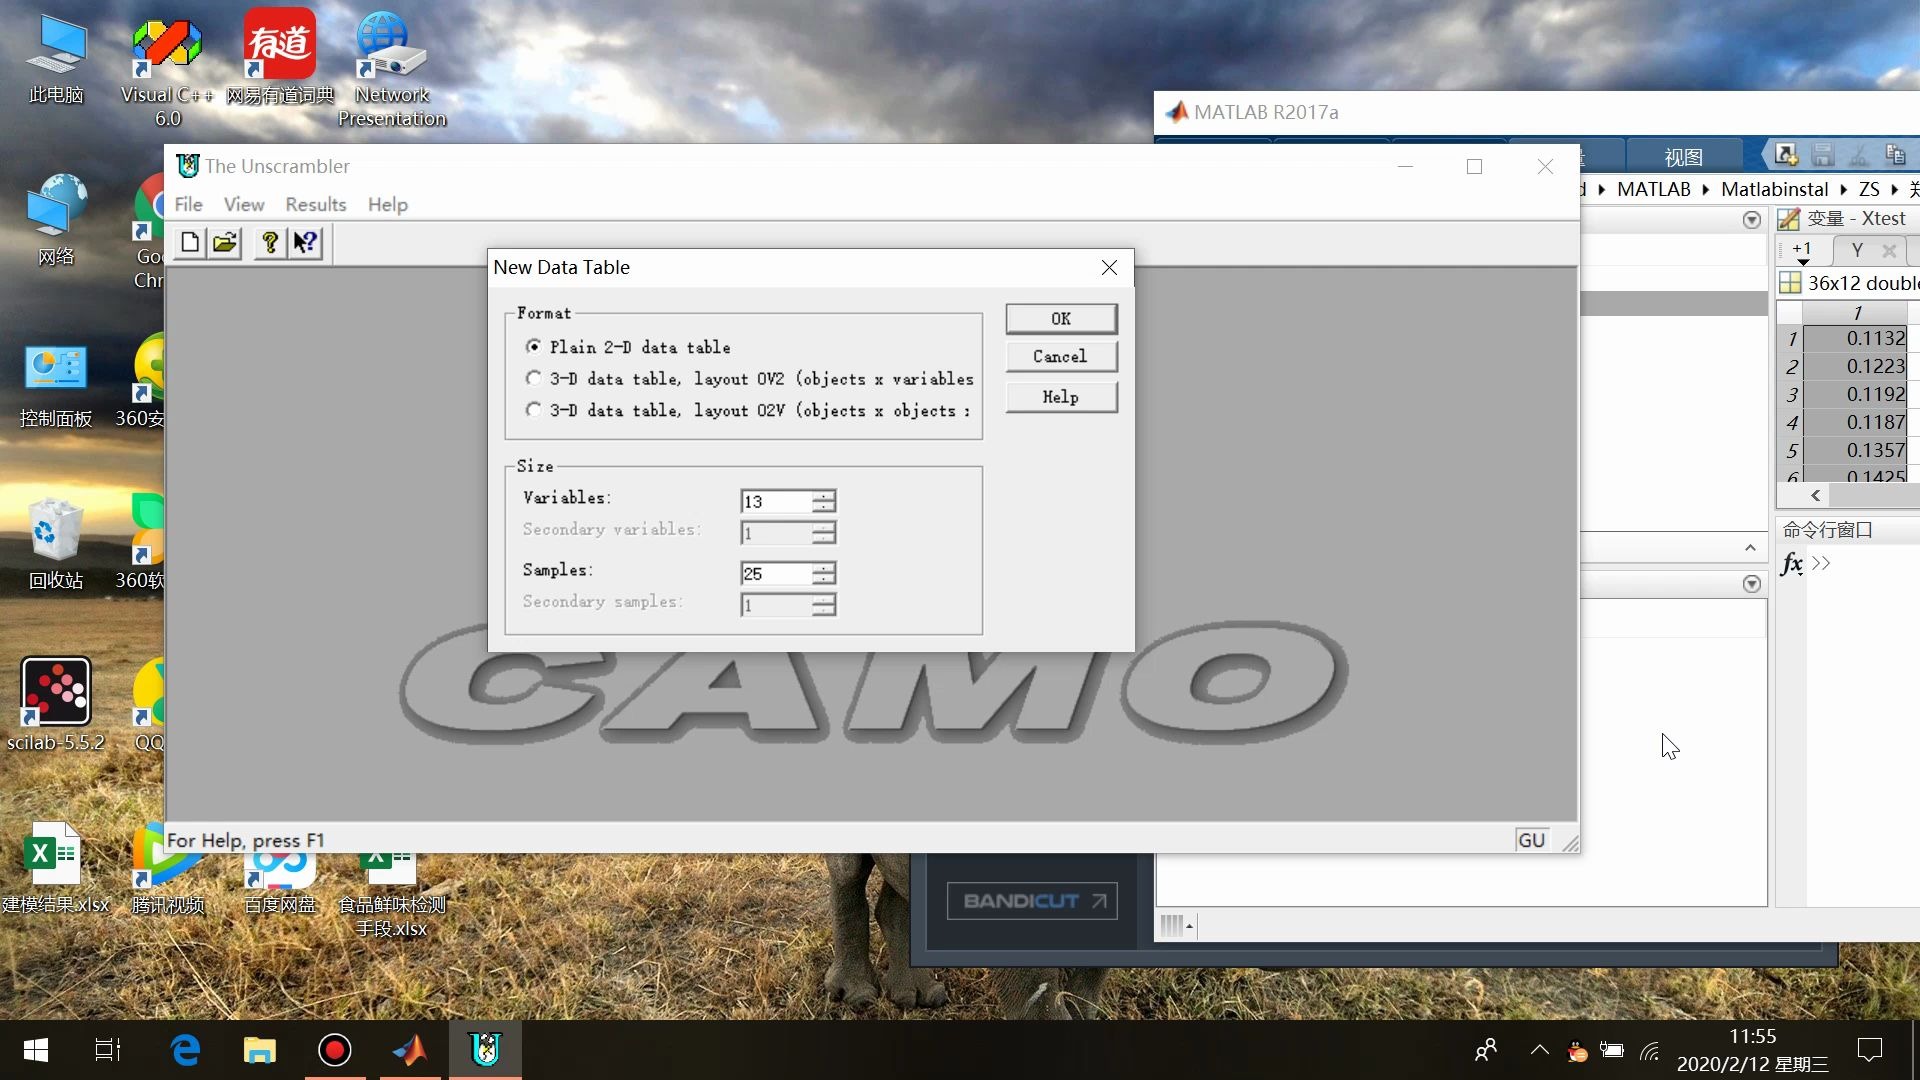This screenshot has width=1920, height=1080.
Task: Click the 食品鲜味检测手段 Excel icon
Action: pos(390,870)
